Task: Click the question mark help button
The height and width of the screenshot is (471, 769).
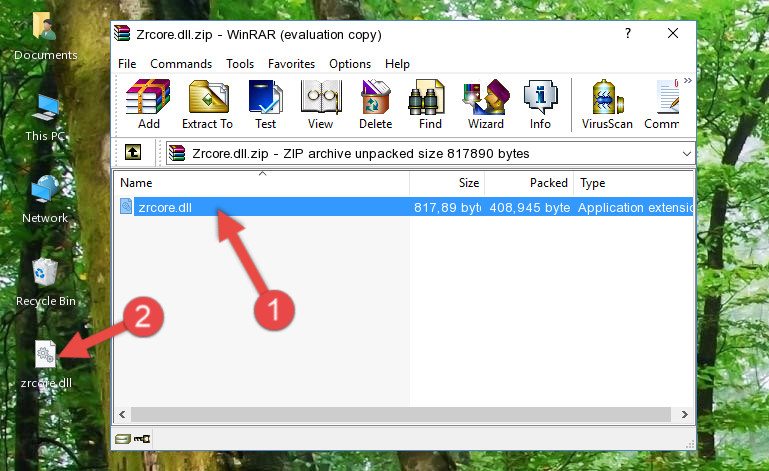Action: [628, 33]
